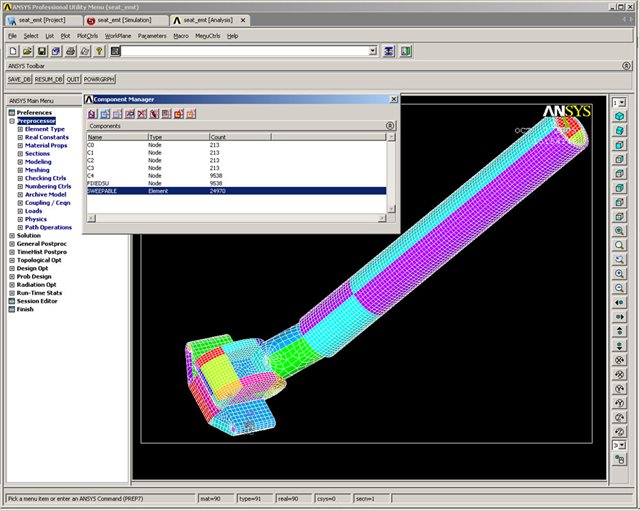Click the Contact Manager icon at the end of the toolbar
The height and width of the screenshot is (511, 640).
tap(406, 51)
